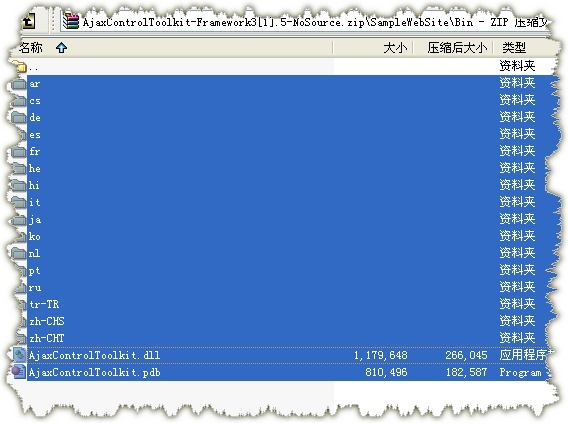Select the parent folder ".." row
Viewport: 568px width, 423px height.
(283, 66)
